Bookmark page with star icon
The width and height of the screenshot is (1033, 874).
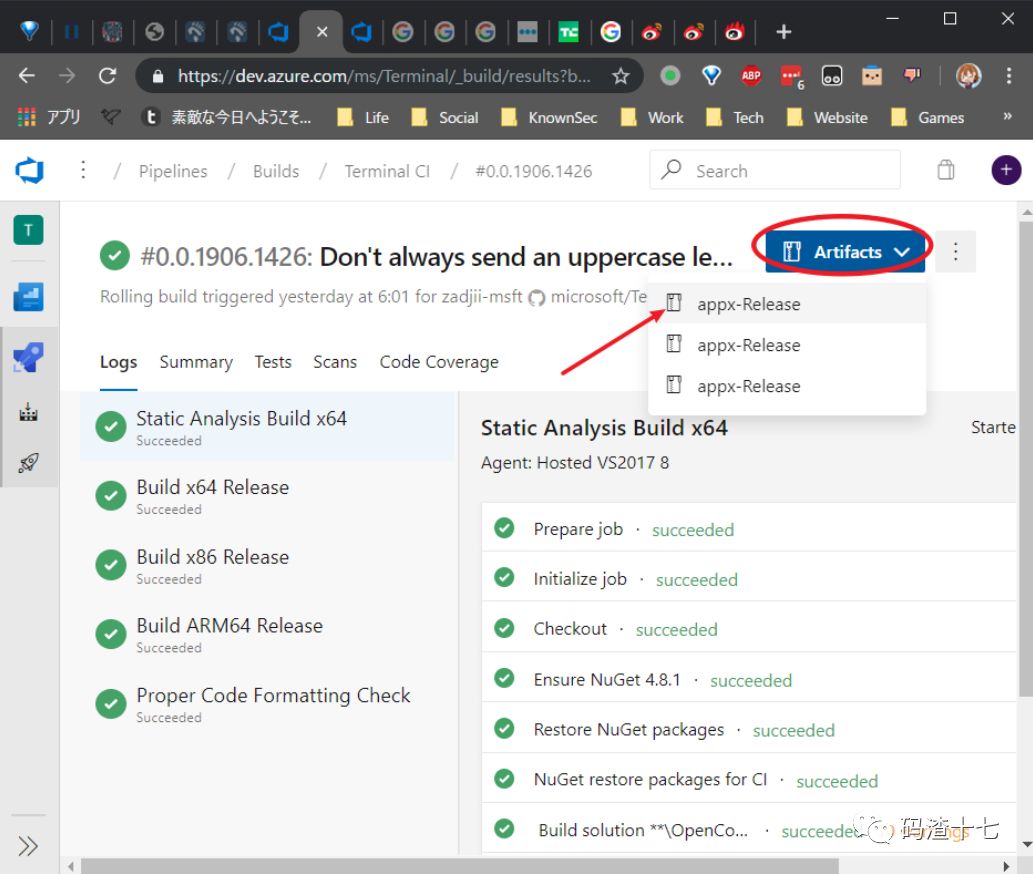point(621,76)
